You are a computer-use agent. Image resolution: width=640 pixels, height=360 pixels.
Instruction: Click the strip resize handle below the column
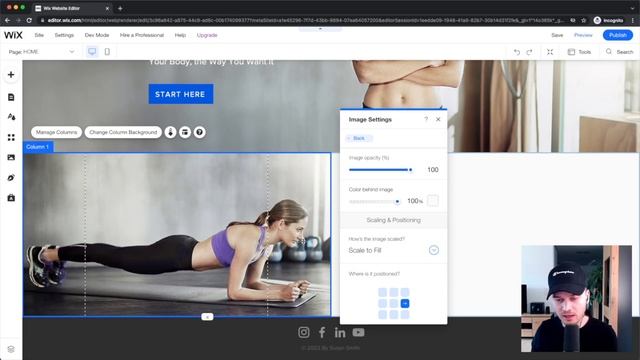click(x=207, y=317)
